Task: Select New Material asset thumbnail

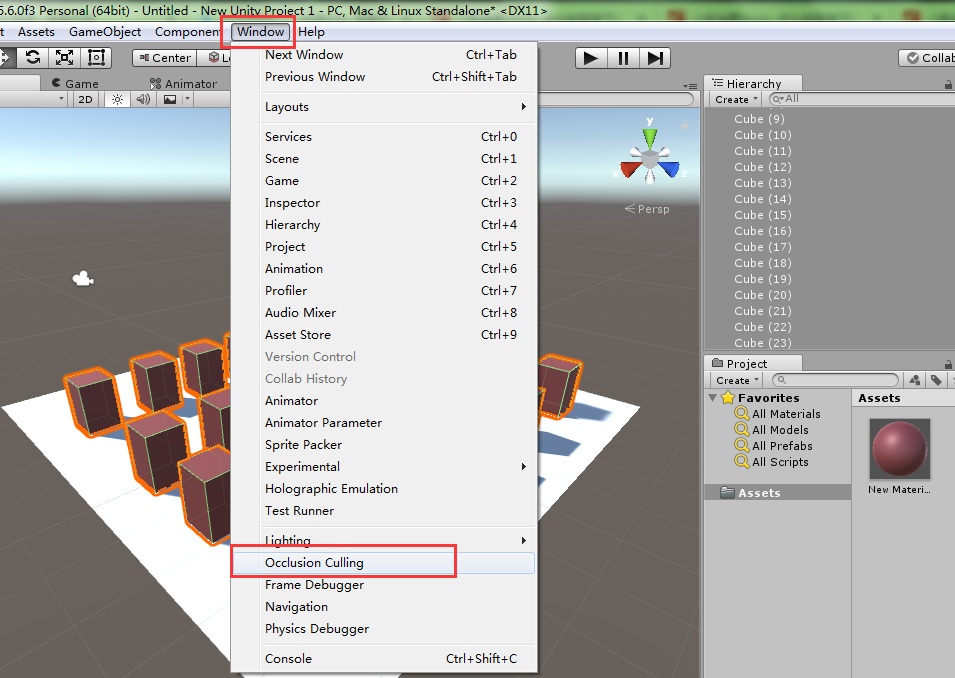Action: tap(900, 448)
